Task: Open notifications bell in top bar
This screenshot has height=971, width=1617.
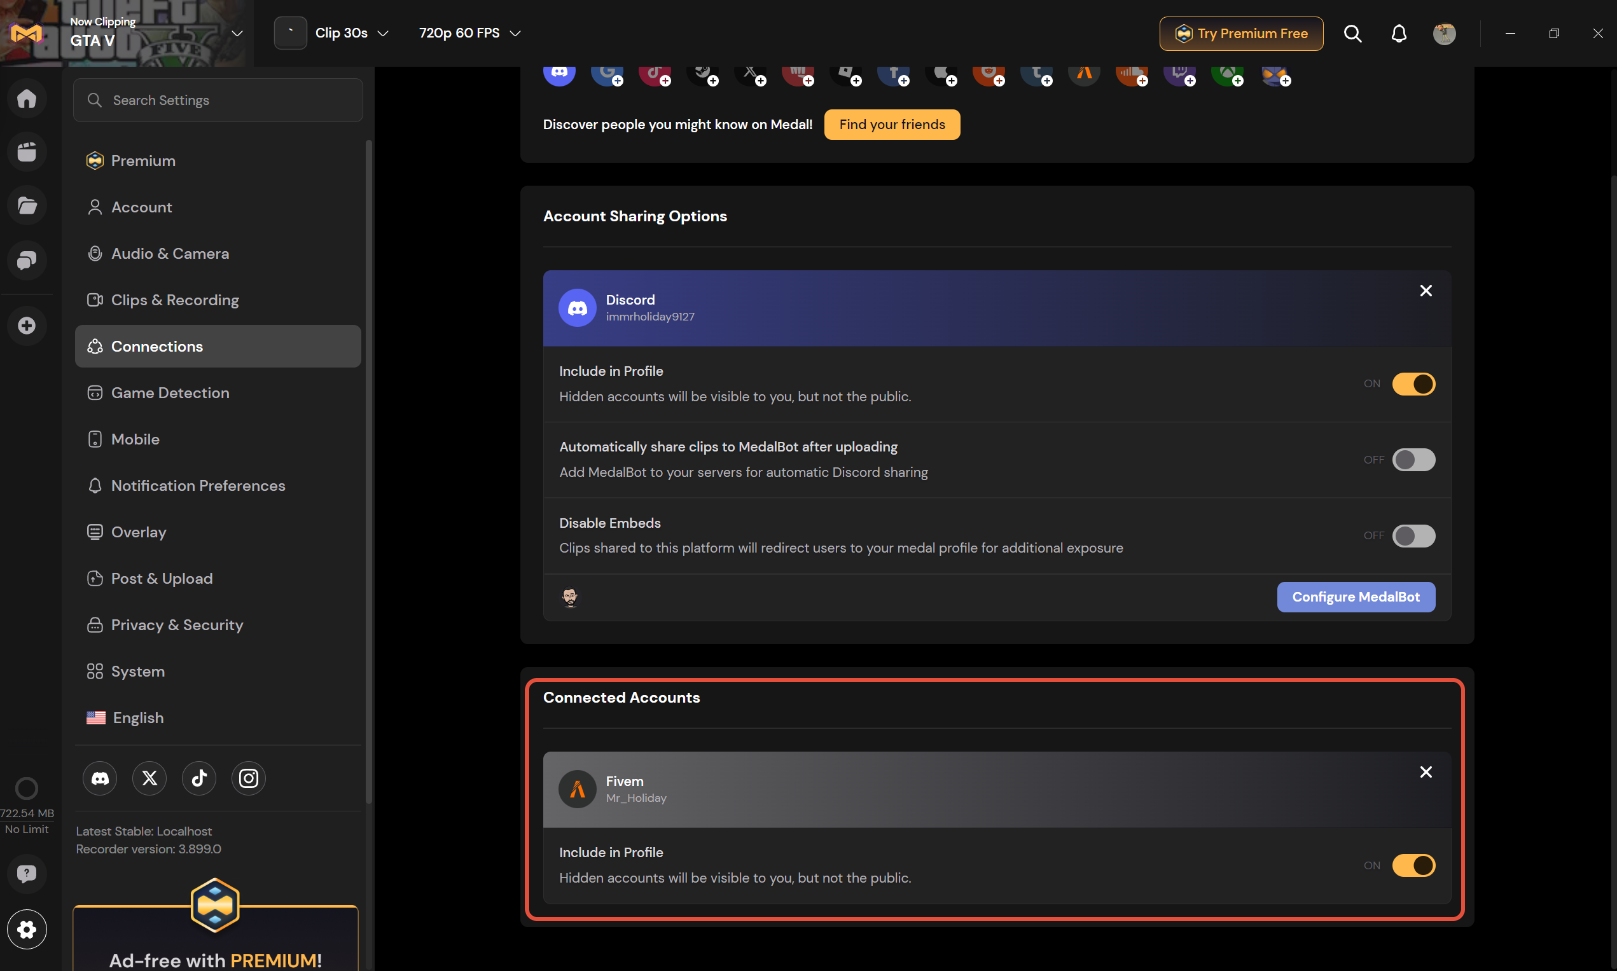Action: pyautogui.click(x=1399, y=33)
